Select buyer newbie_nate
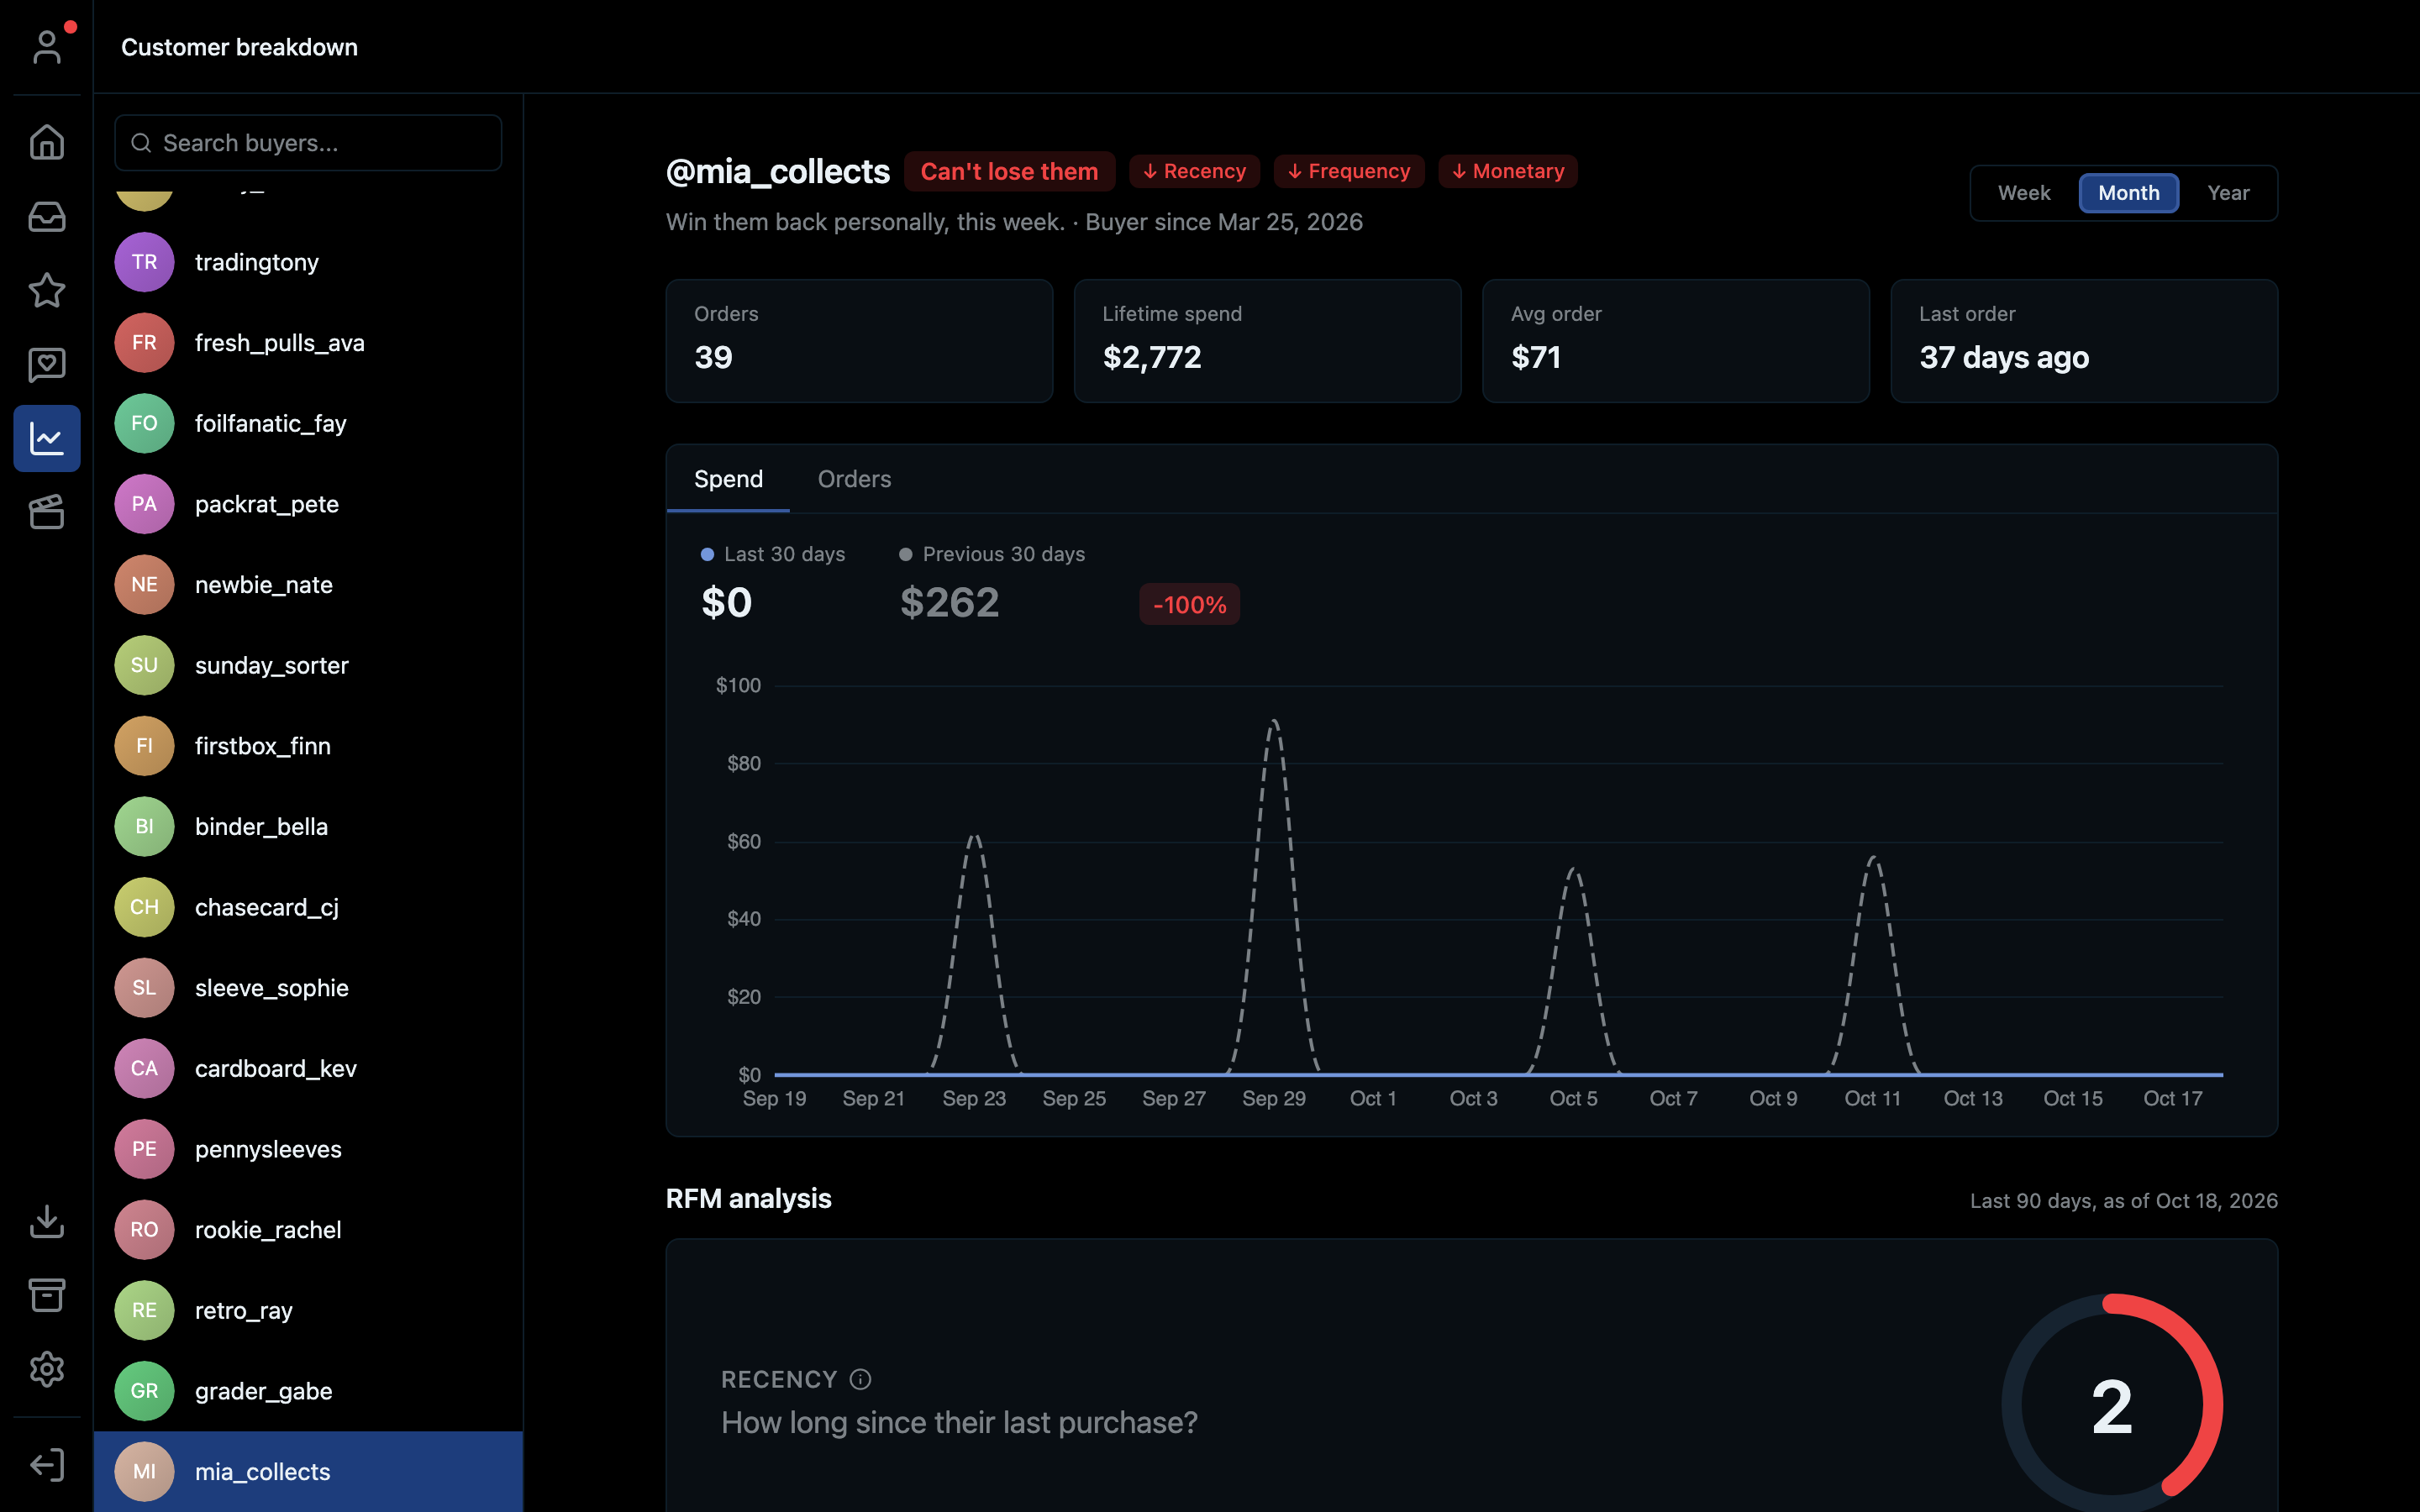Screen dimensions: 2420x1512 tap(308, 585)
